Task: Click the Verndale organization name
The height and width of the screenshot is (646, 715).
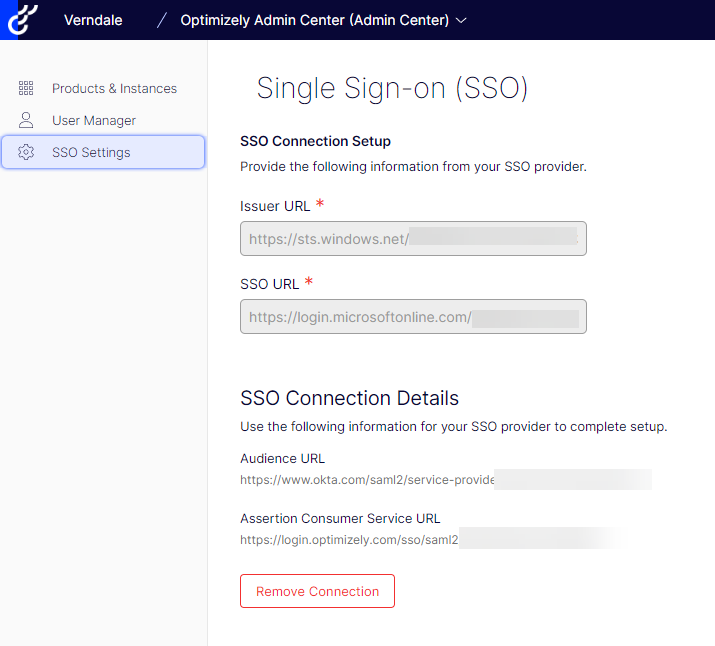Action: (93, 20)
